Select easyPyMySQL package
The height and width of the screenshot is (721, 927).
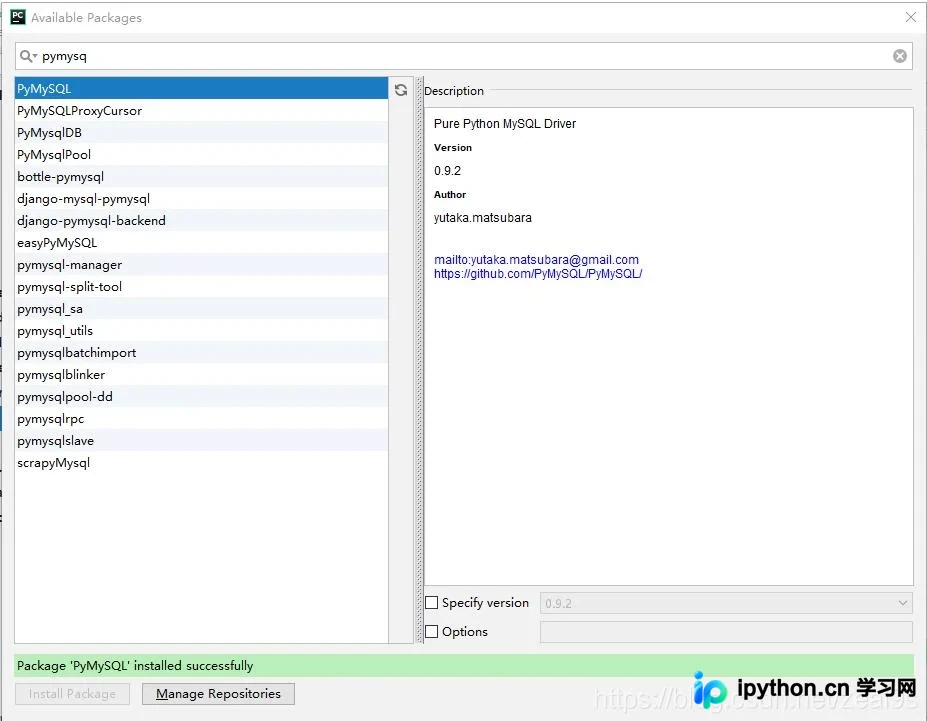pos(201,242)
